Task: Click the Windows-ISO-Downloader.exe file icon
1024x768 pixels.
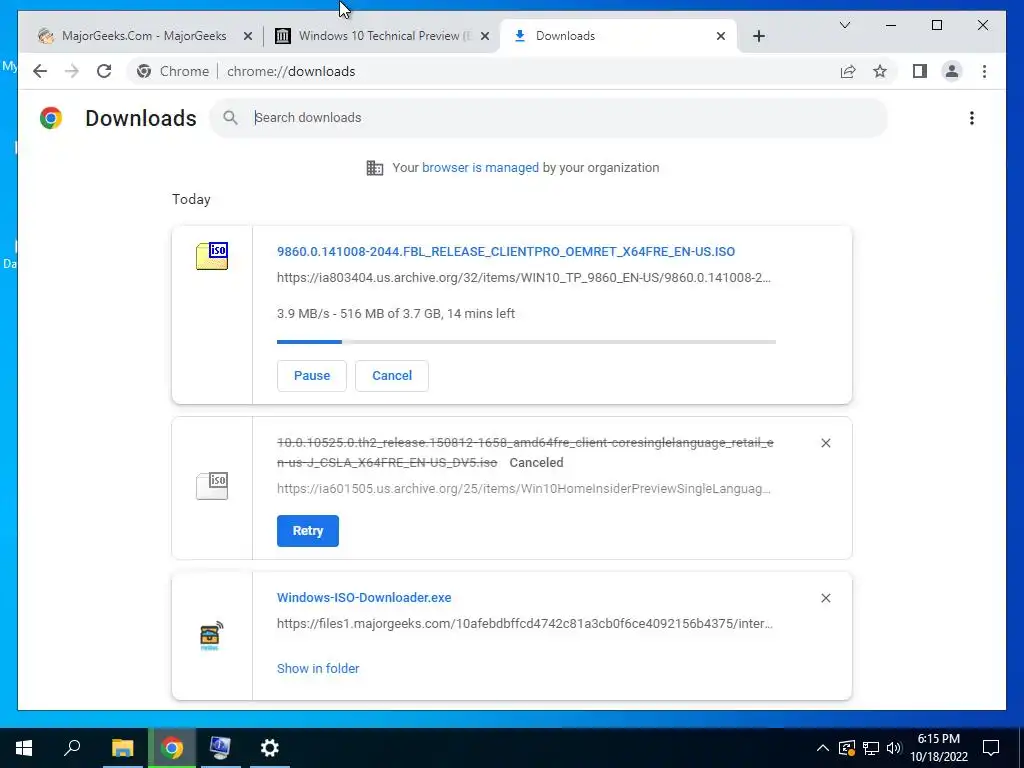Action: point(211,635)
